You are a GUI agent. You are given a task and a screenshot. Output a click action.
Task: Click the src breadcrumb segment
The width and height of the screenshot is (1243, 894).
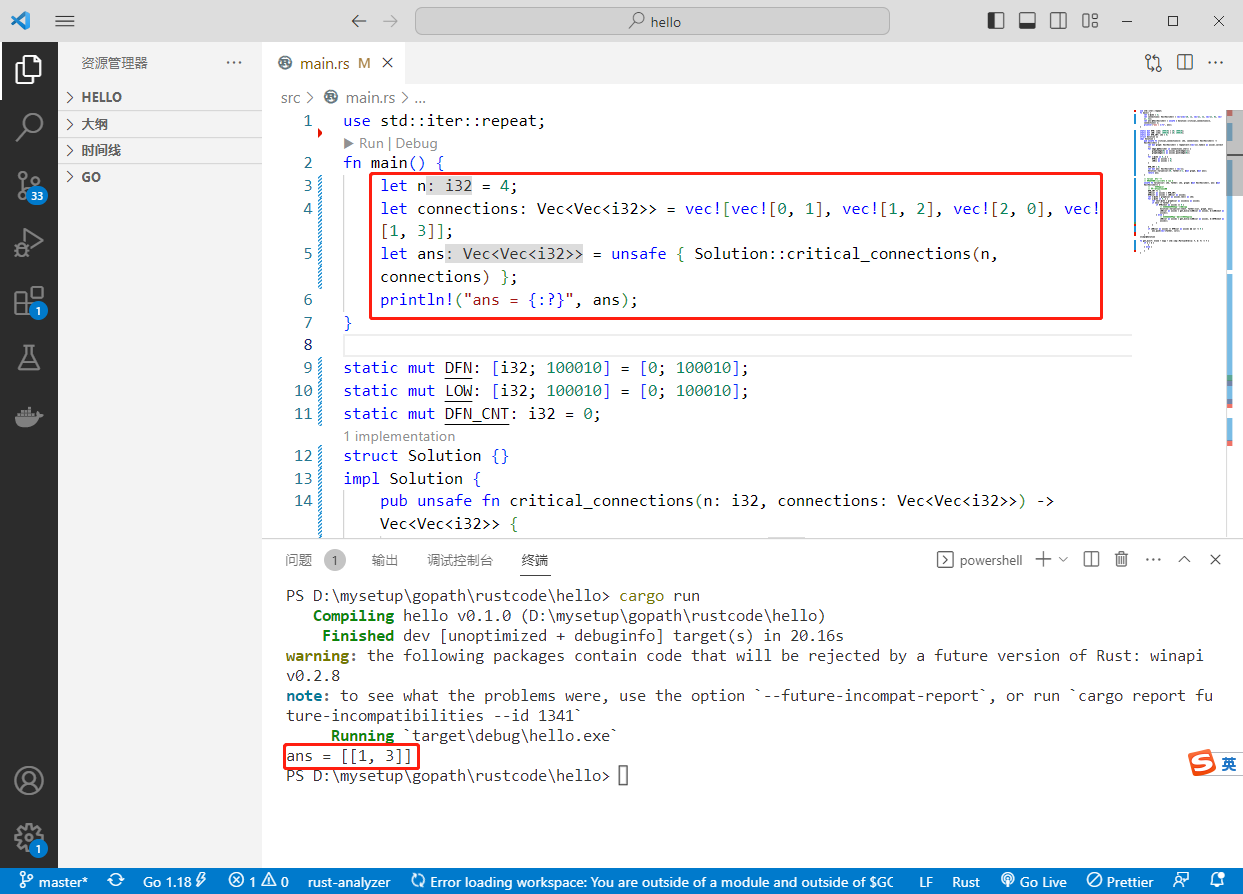point(290,97)
